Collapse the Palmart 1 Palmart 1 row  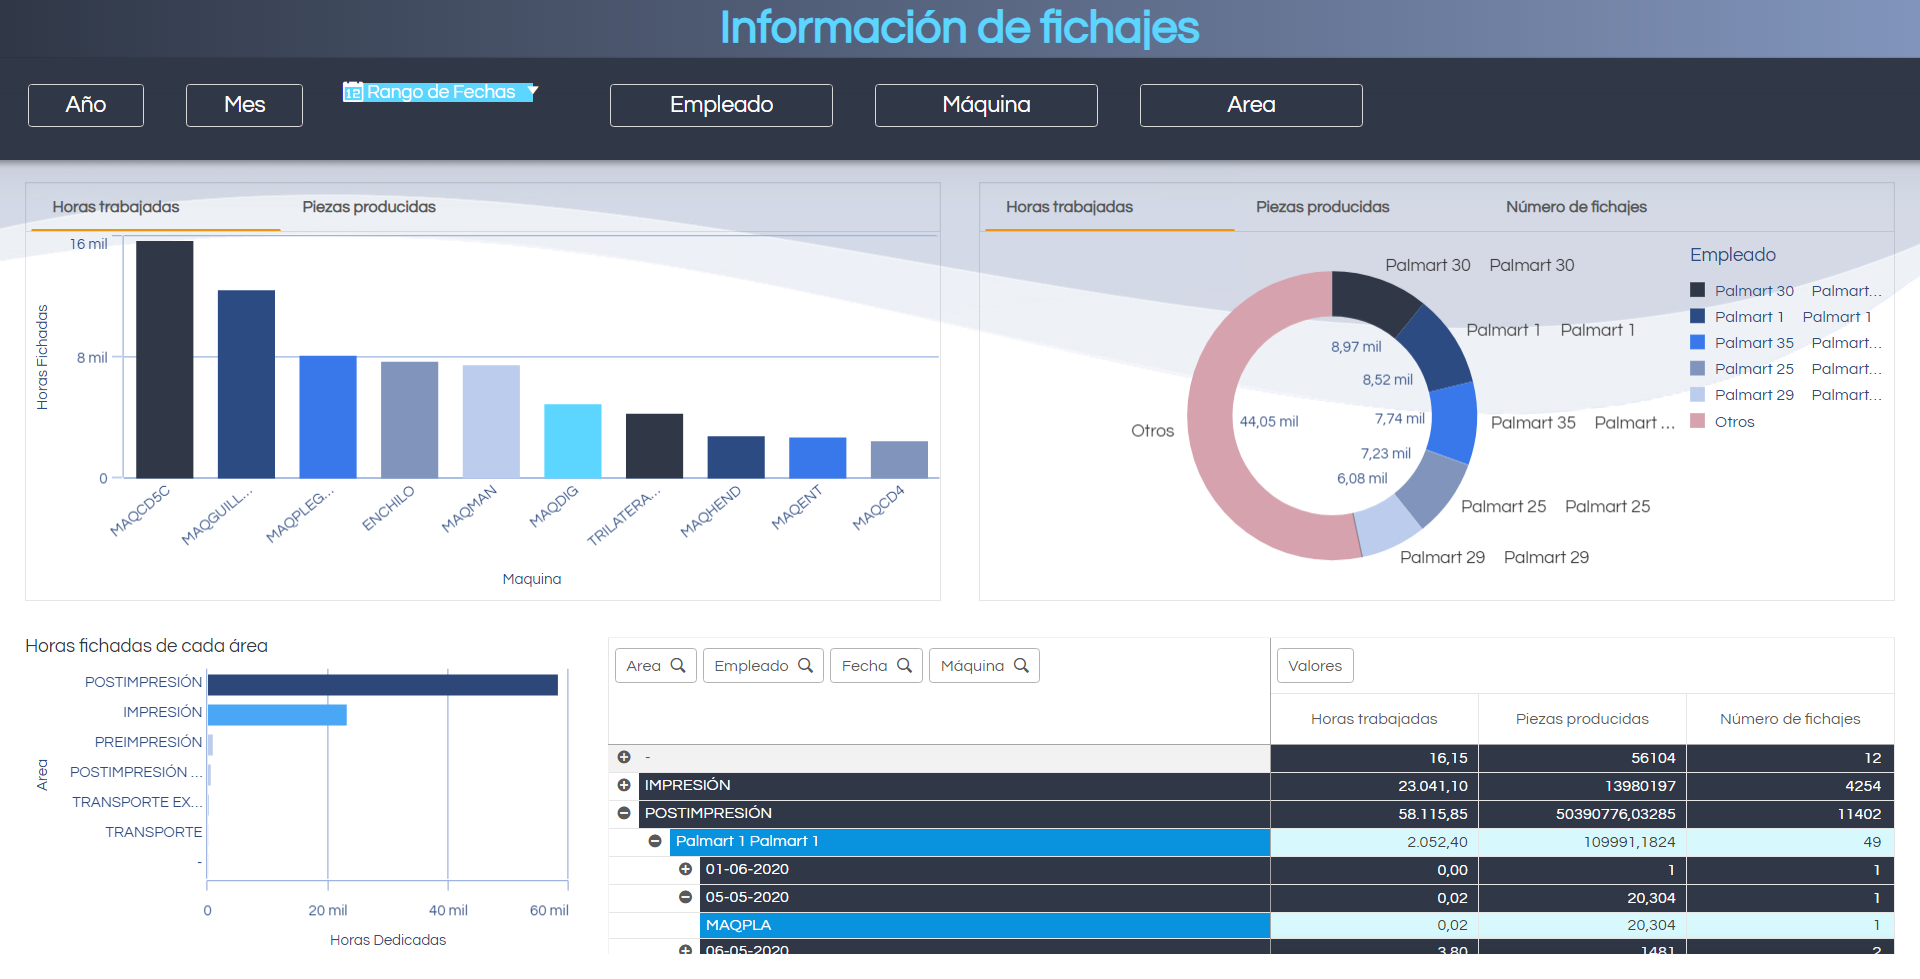click(655, 841)
